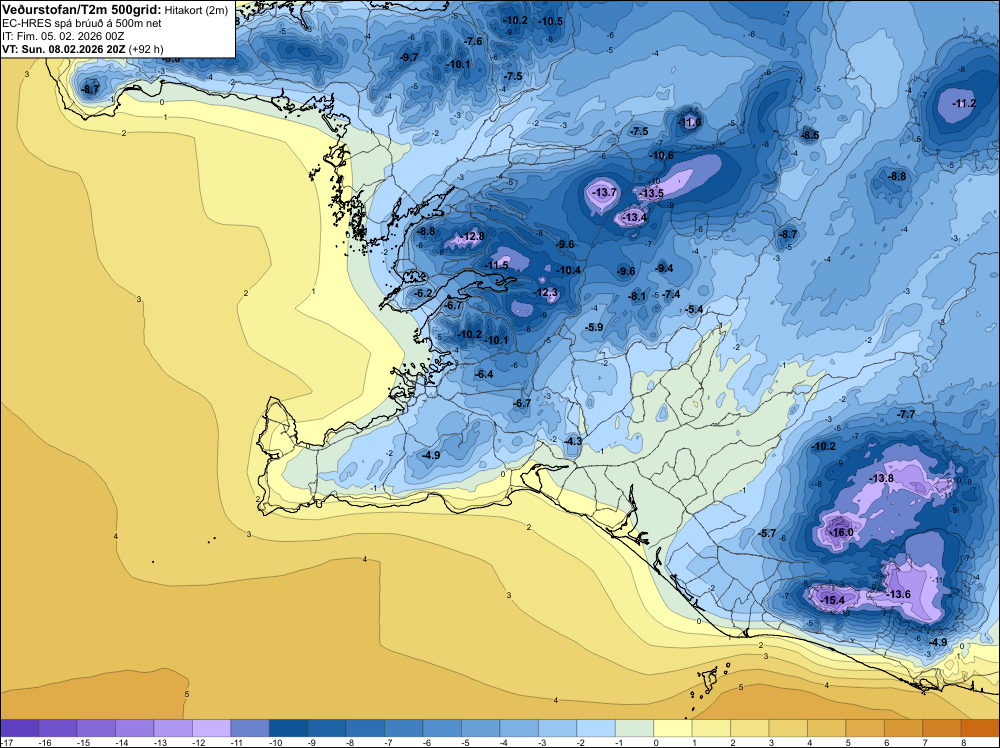The image size is (1000, 748).
Task: Click the -5.4 temperature value
Action: 694,309
